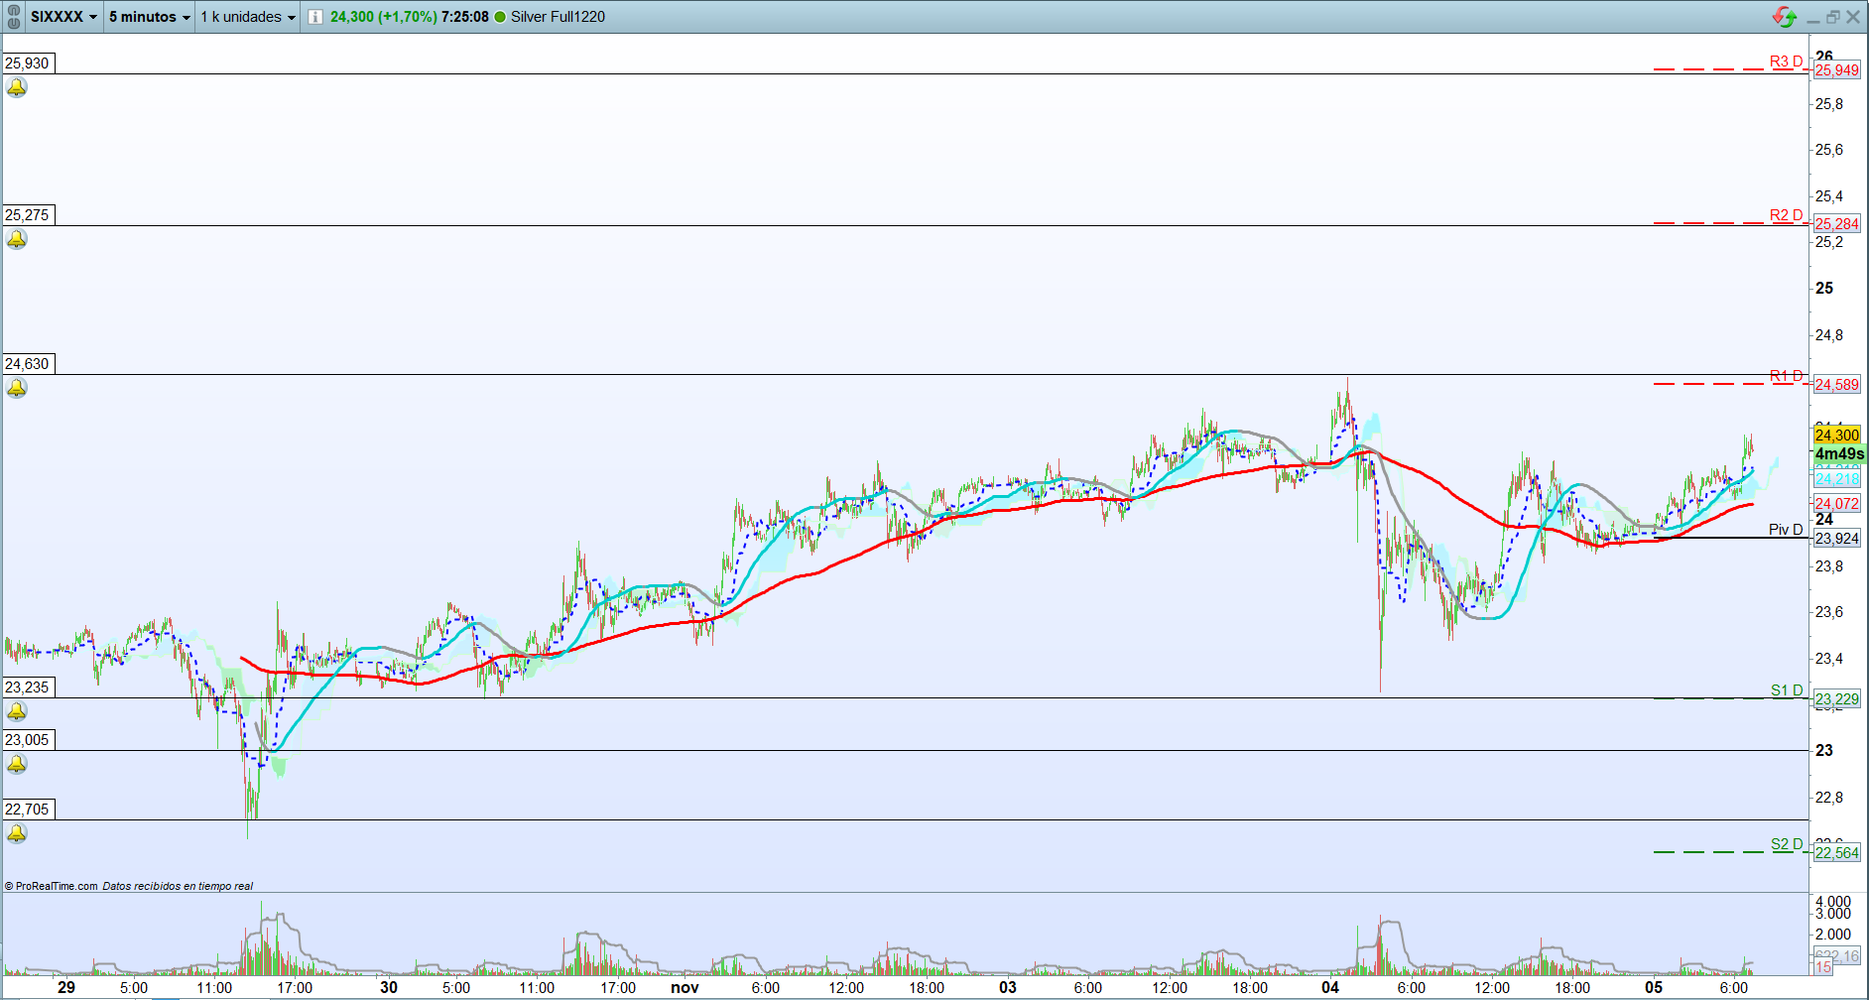This screenshot has width=1869, height=1000.
Task: Click the Silver Full1220 instrument name
Action: [558, 17]
